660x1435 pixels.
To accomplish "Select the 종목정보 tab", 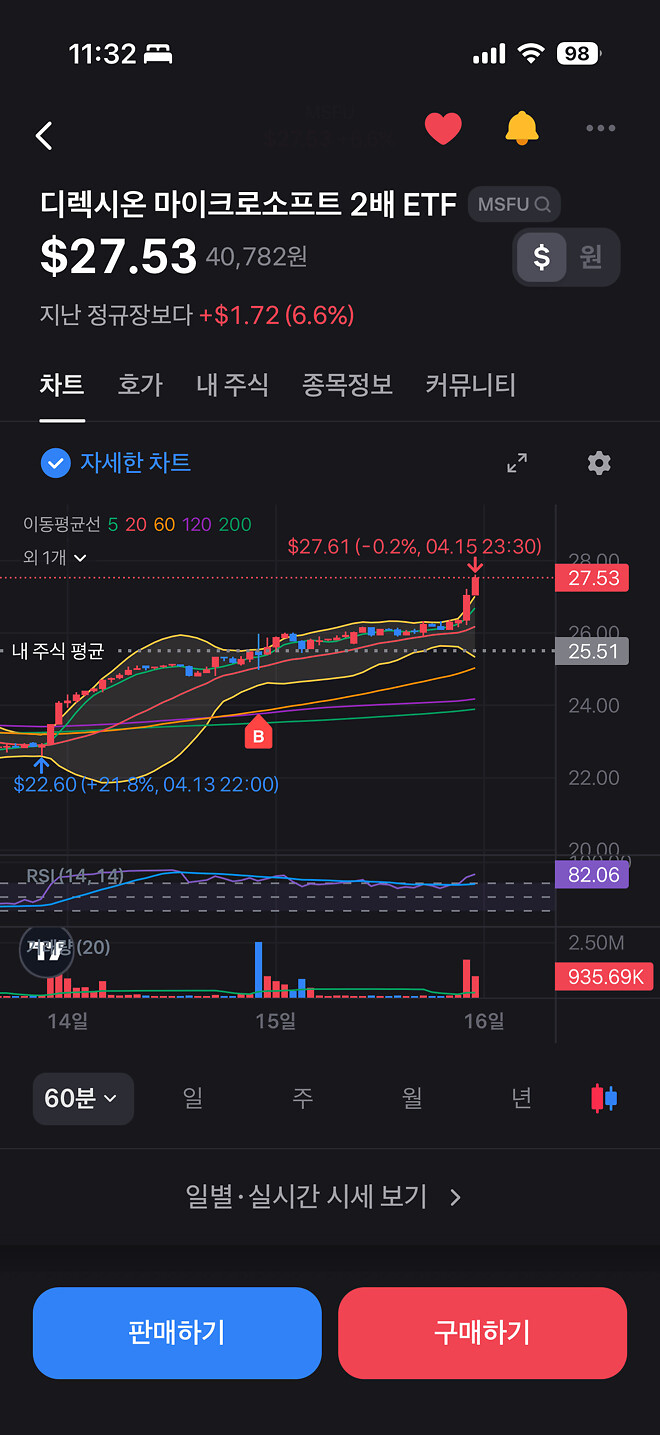I will point(347,385).
